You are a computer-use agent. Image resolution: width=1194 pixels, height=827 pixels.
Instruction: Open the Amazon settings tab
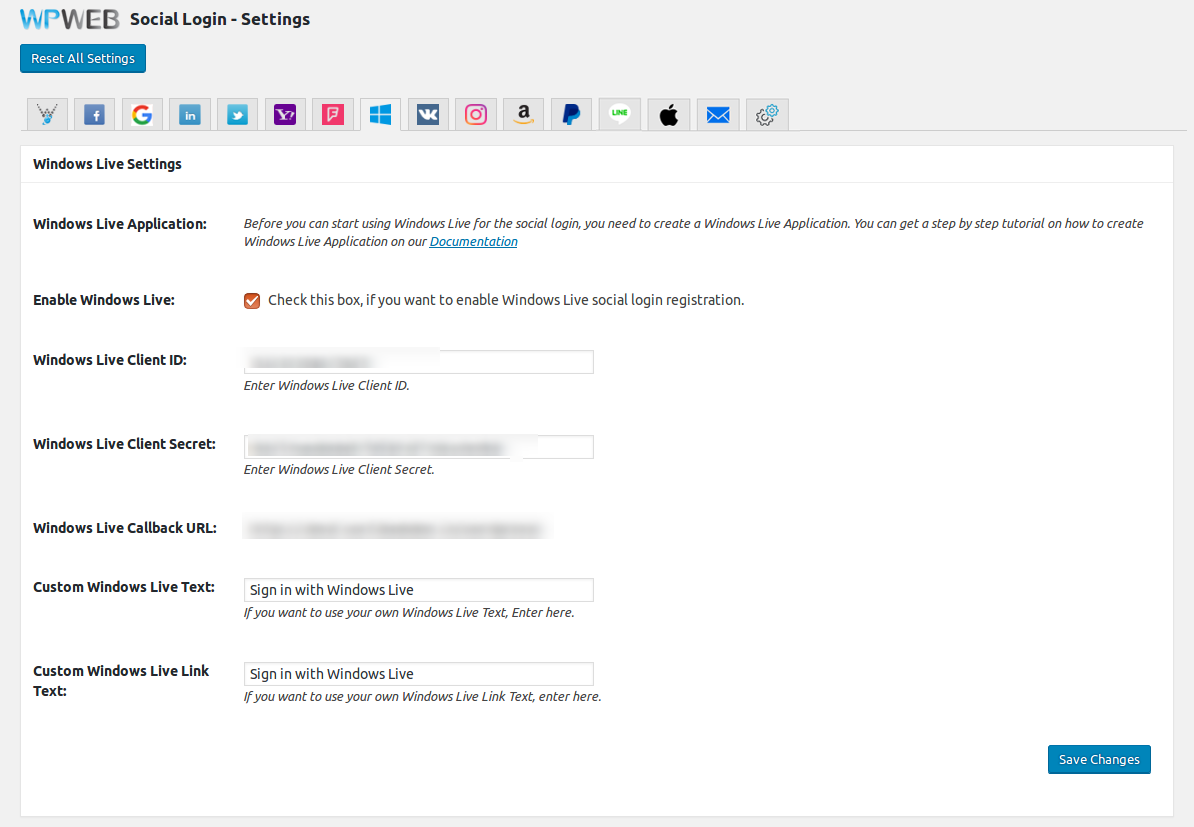pos(523,115)
